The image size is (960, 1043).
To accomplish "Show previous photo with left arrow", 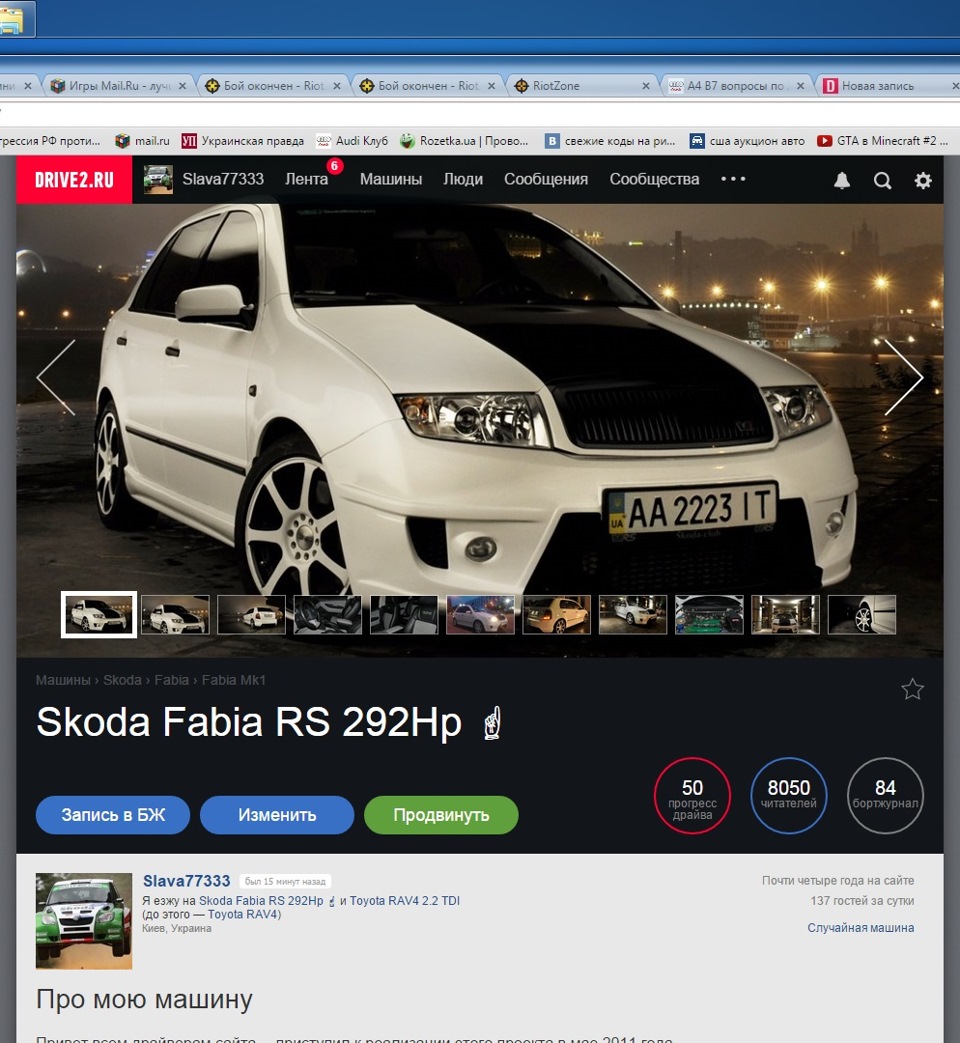I will point(56,377).
